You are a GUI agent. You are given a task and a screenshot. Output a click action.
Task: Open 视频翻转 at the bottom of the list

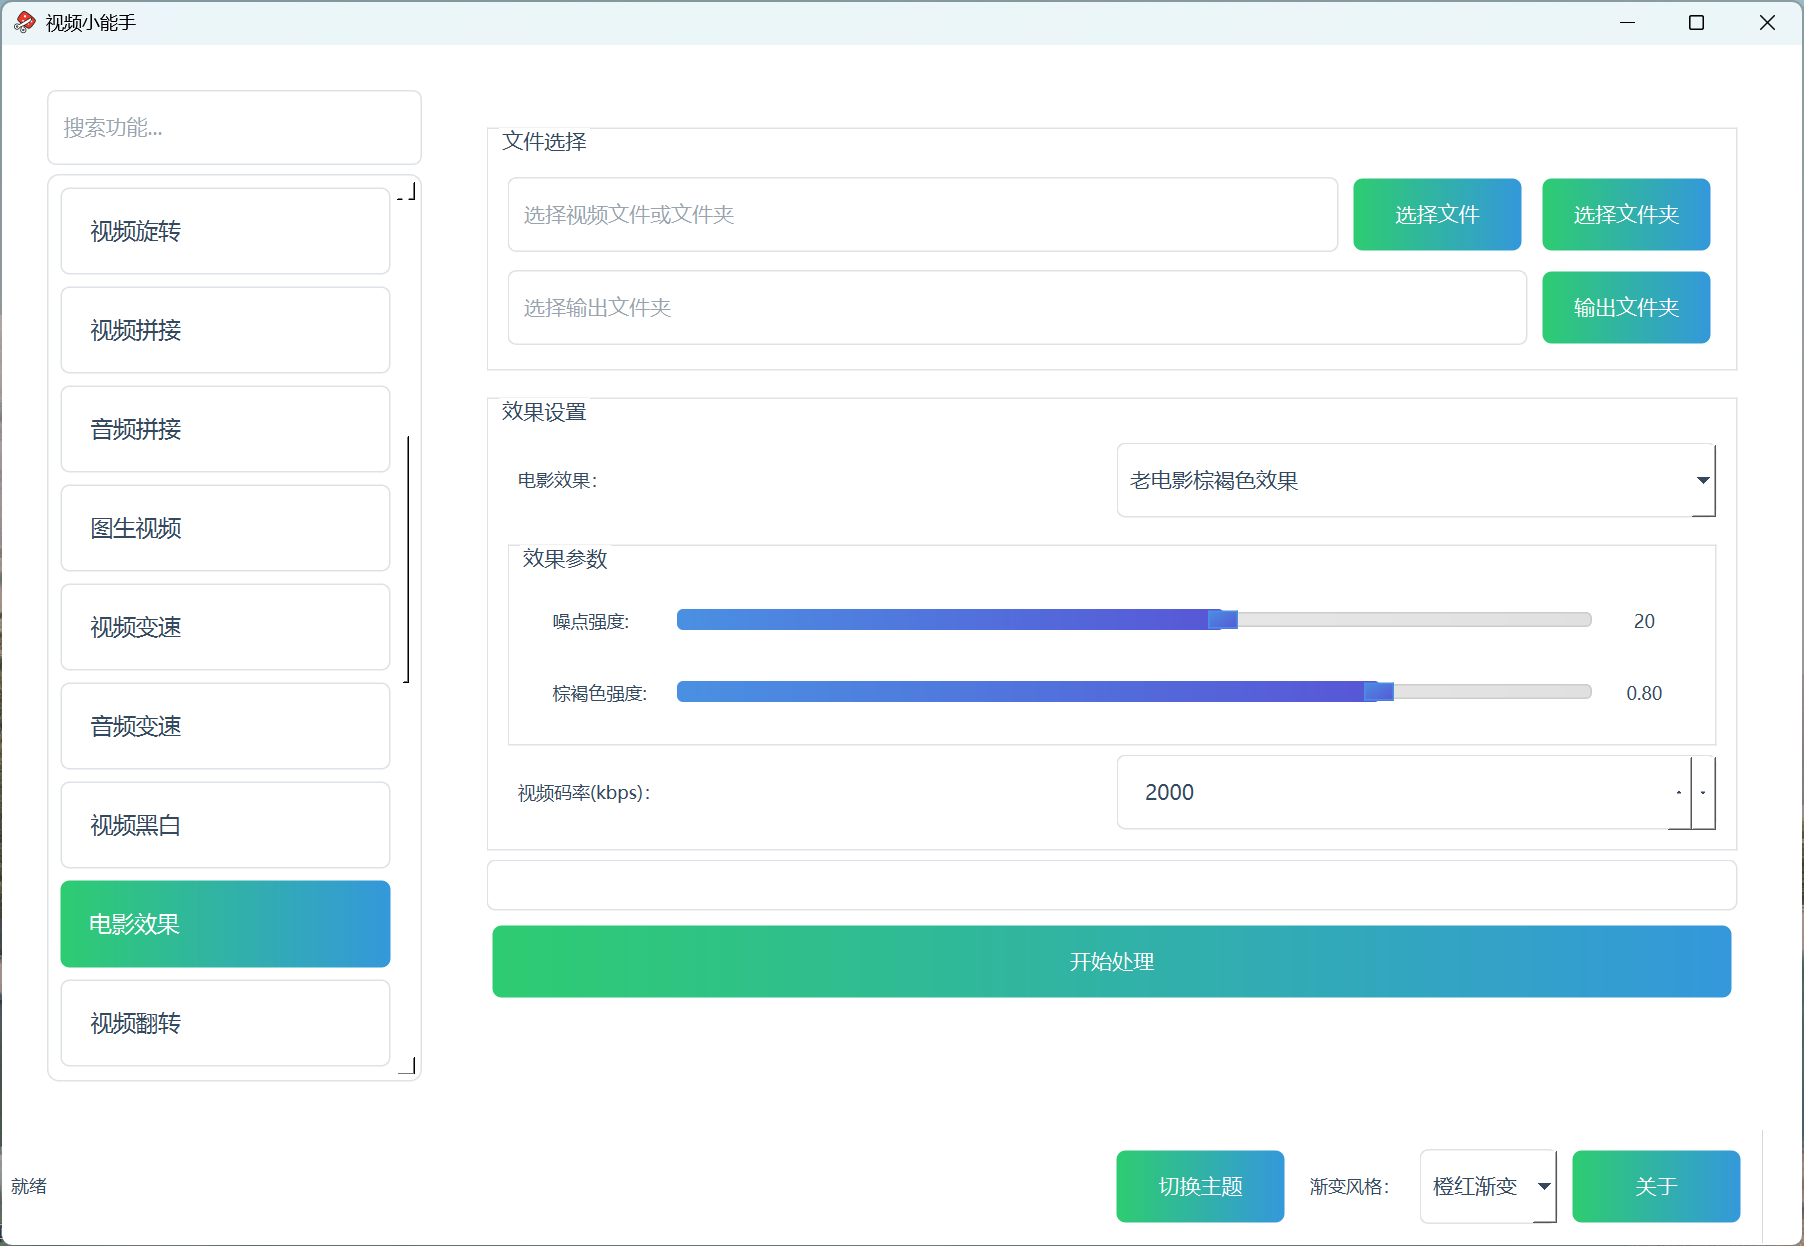[x=225, y=1023]
